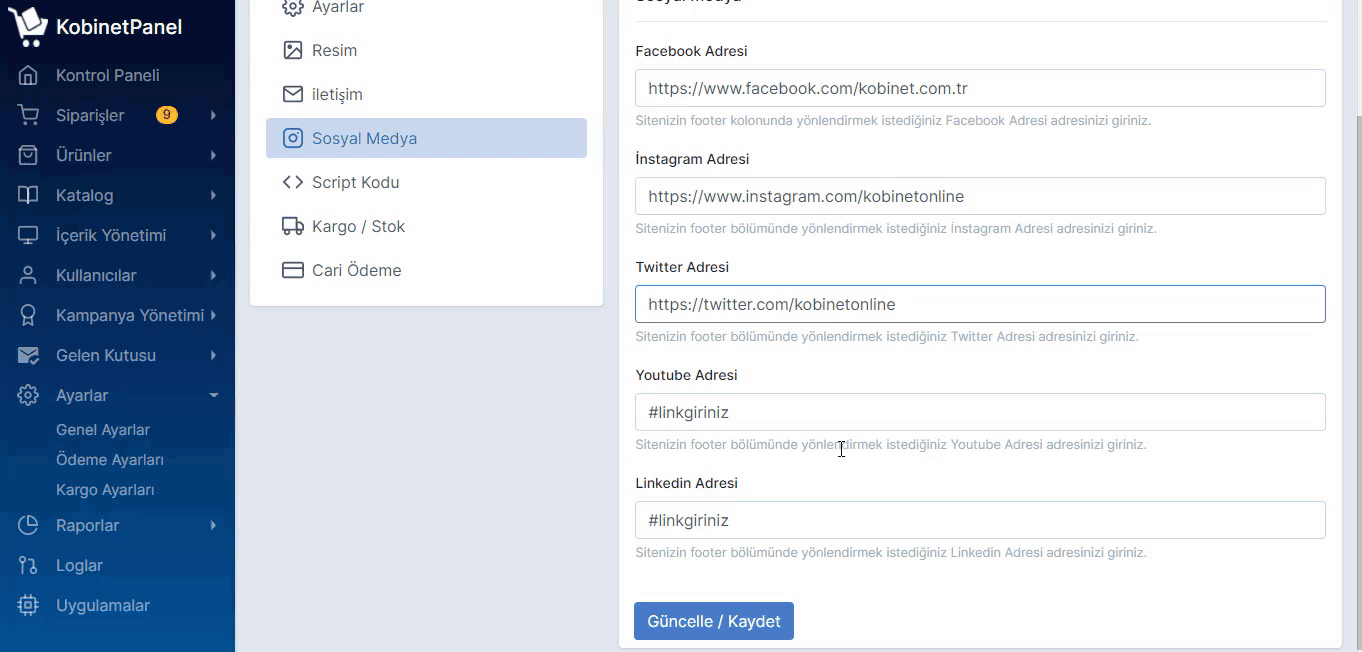Expand the Kullanıcılar submenu arrow

[x=213, y=275]
